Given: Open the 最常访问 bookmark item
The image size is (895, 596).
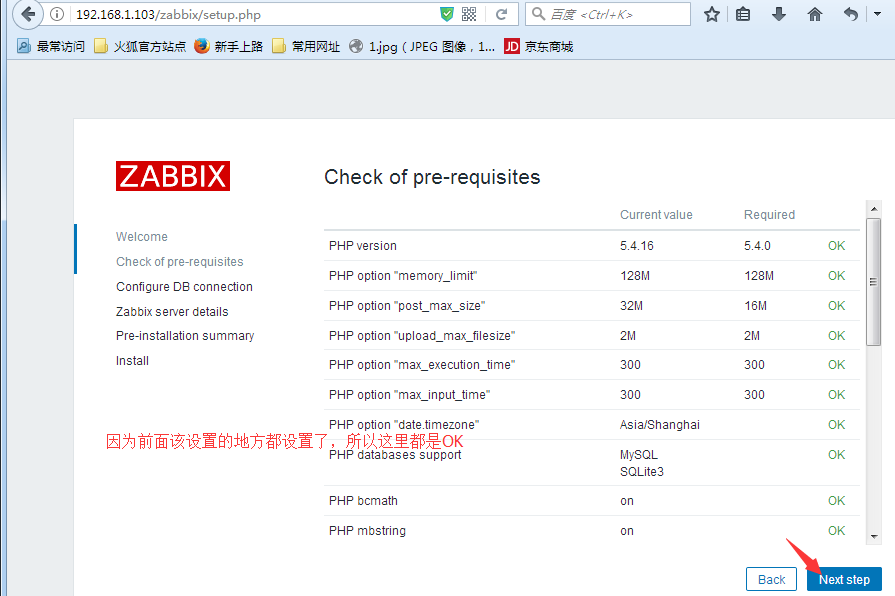Looking at the screenshot, I should [x=51, y=46].
